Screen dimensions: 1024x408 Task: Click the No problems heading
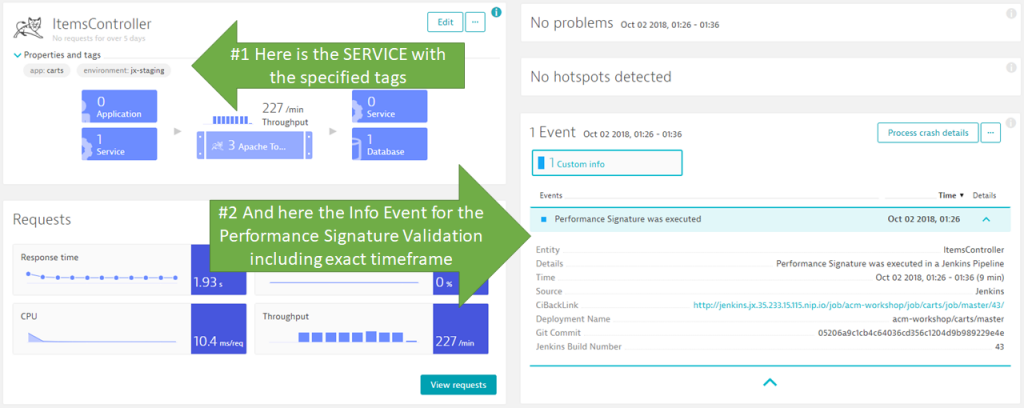(x=571, y=24)
